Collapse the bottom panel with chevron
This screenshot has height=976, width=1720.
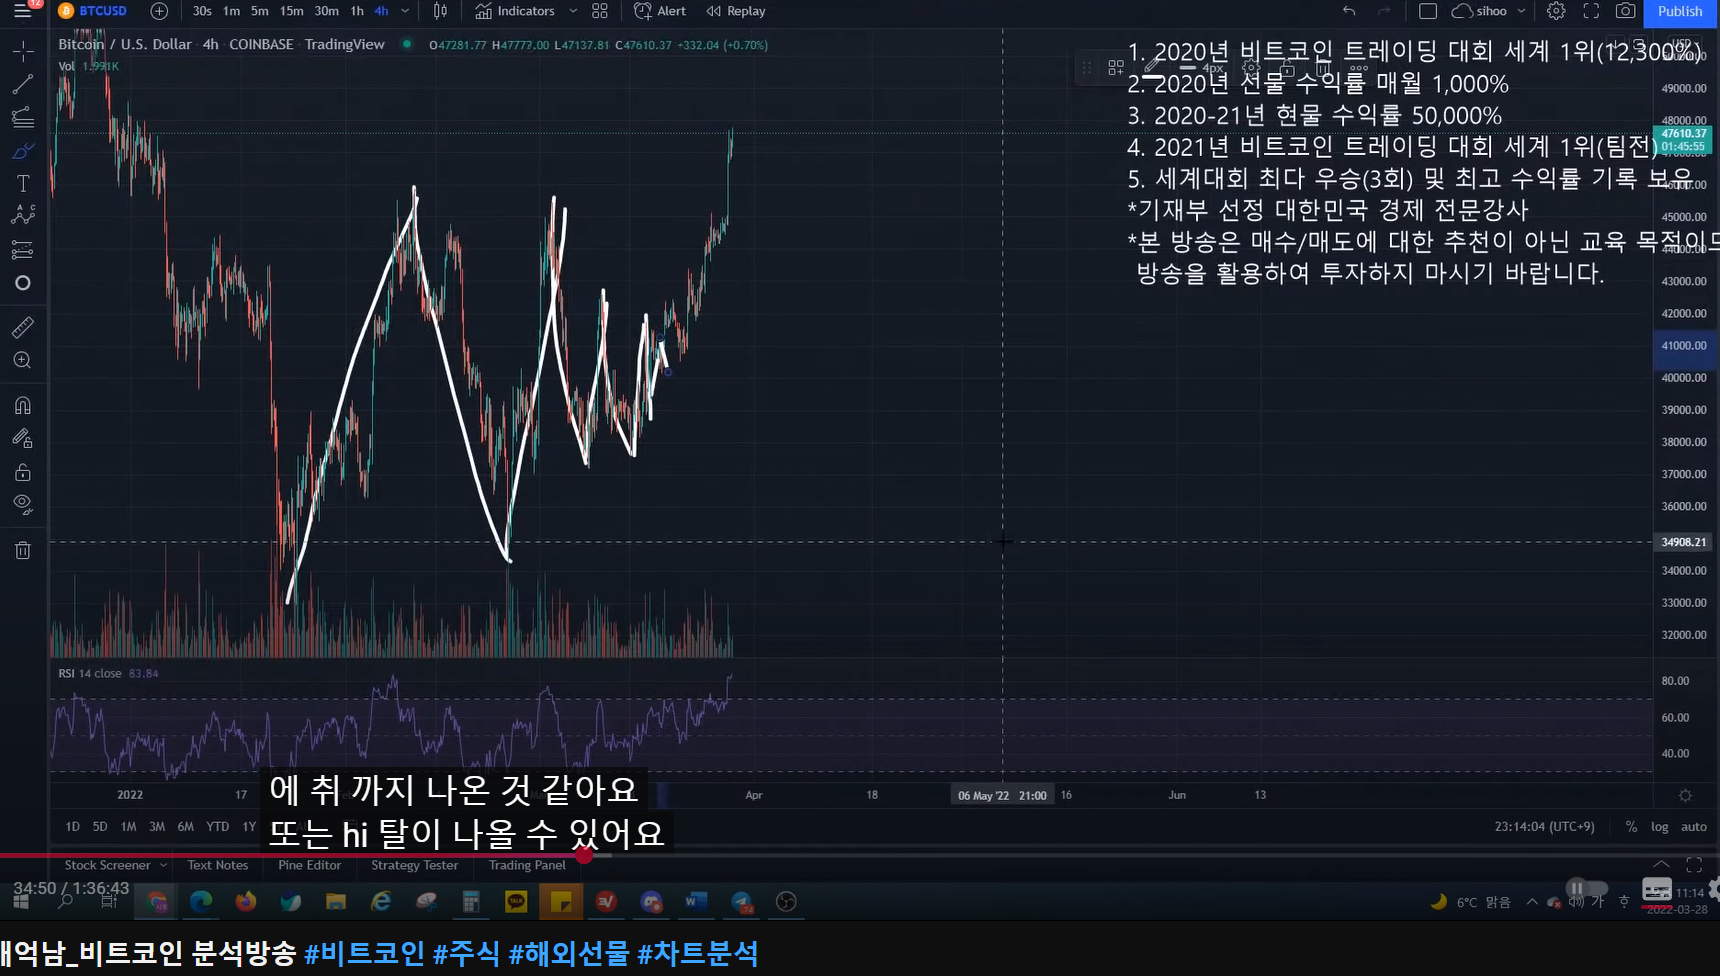pos(1661,865)
